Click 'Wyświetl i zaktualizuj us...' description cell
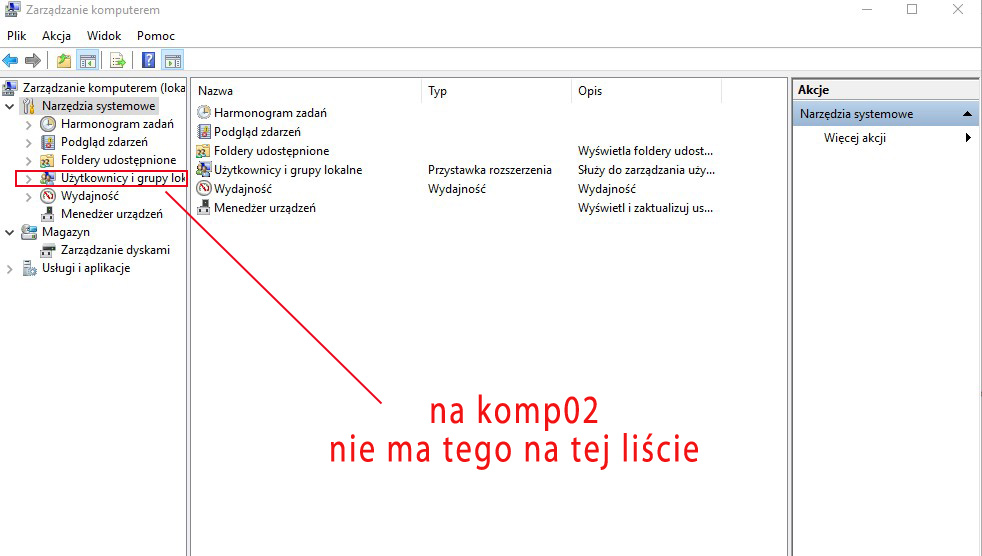This screenshot has width=982, height=556. (x=645, y=208)
